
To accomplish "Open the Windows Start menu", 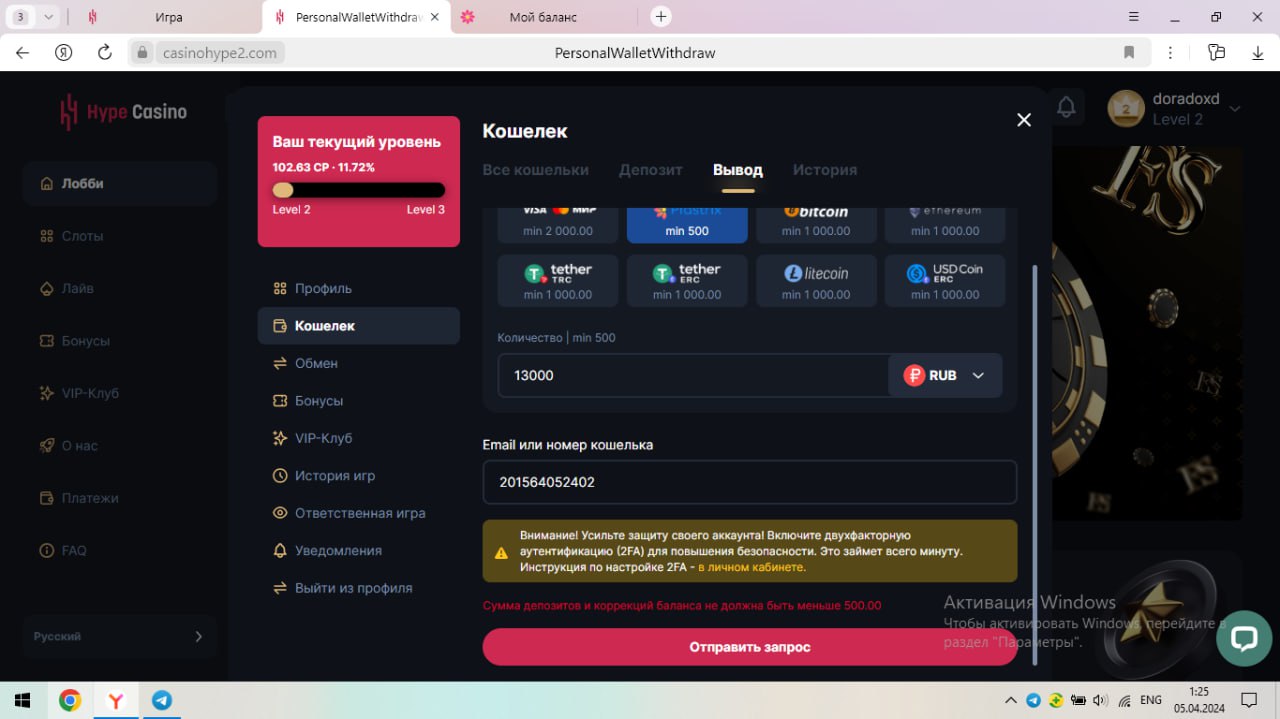I will point(22,700).
